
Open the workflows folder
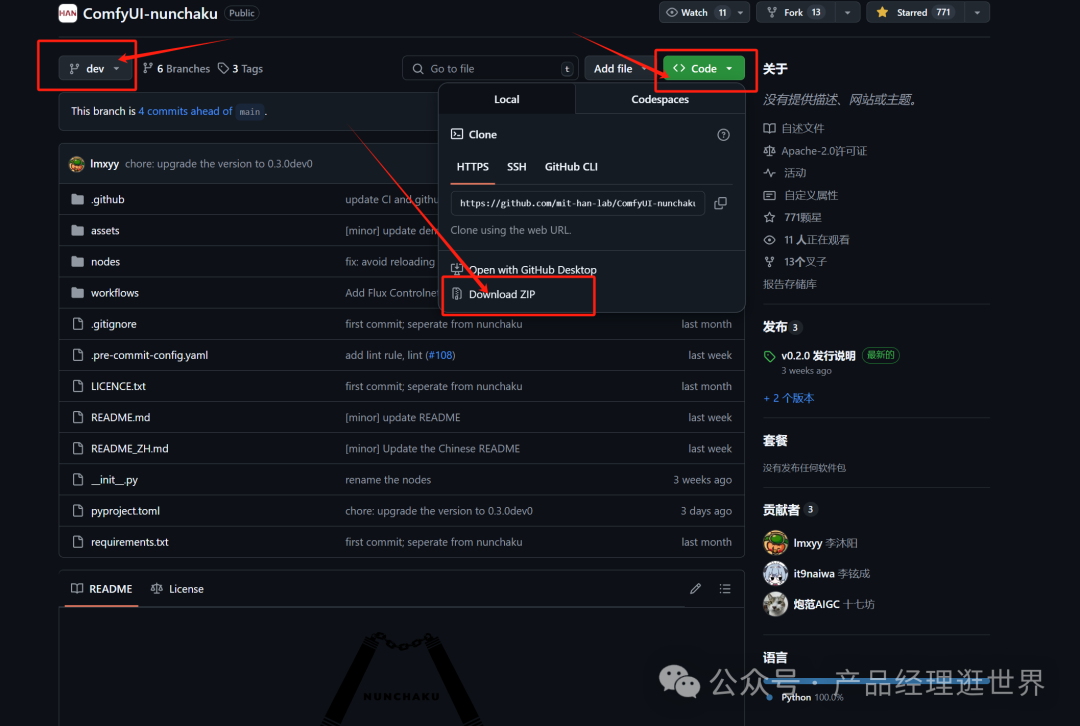[115, 293]
